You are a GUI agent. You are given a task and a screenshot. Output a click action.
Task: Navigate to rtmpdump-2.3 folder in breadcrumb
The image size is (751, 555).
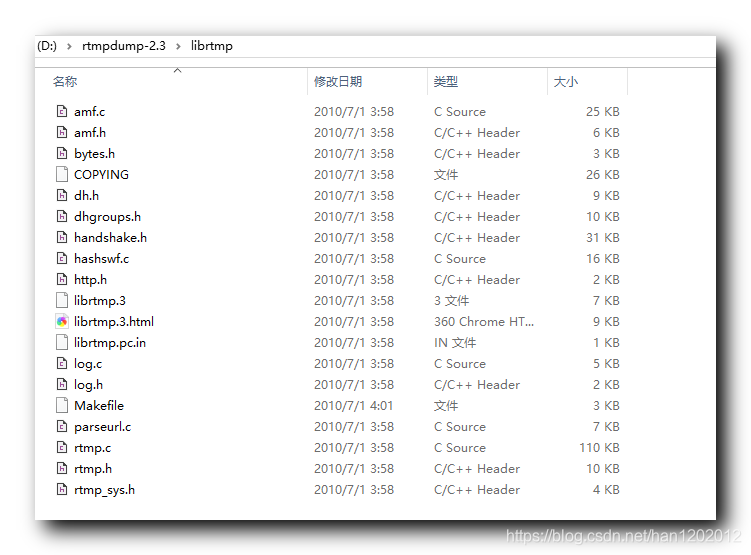[x=124, y=46]
